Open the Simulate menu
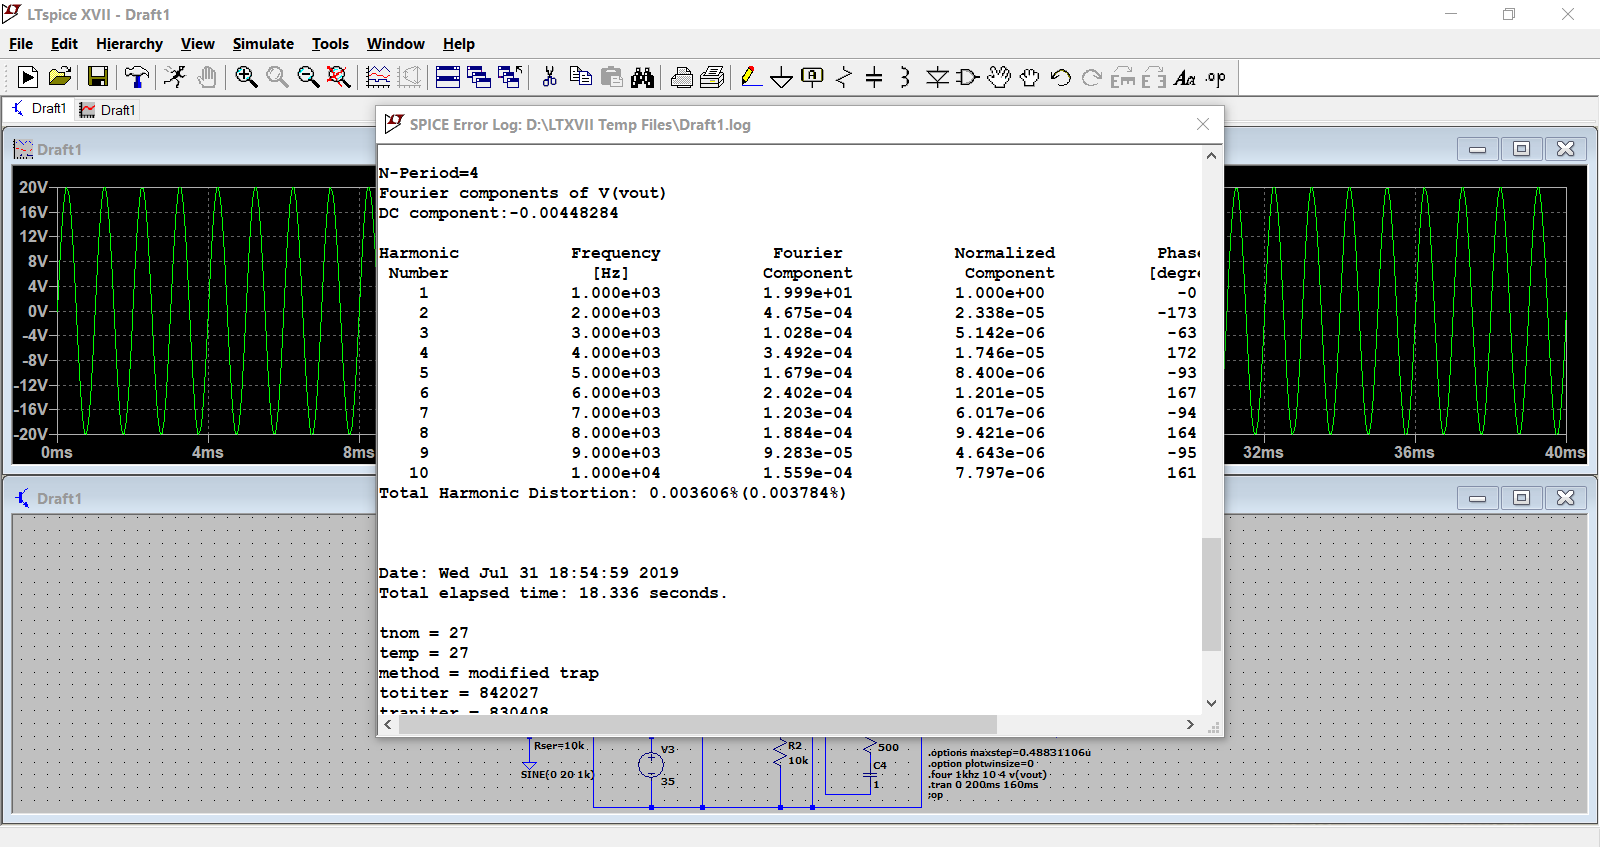This screenshot has height=847, width=1600. click(263, 44)
